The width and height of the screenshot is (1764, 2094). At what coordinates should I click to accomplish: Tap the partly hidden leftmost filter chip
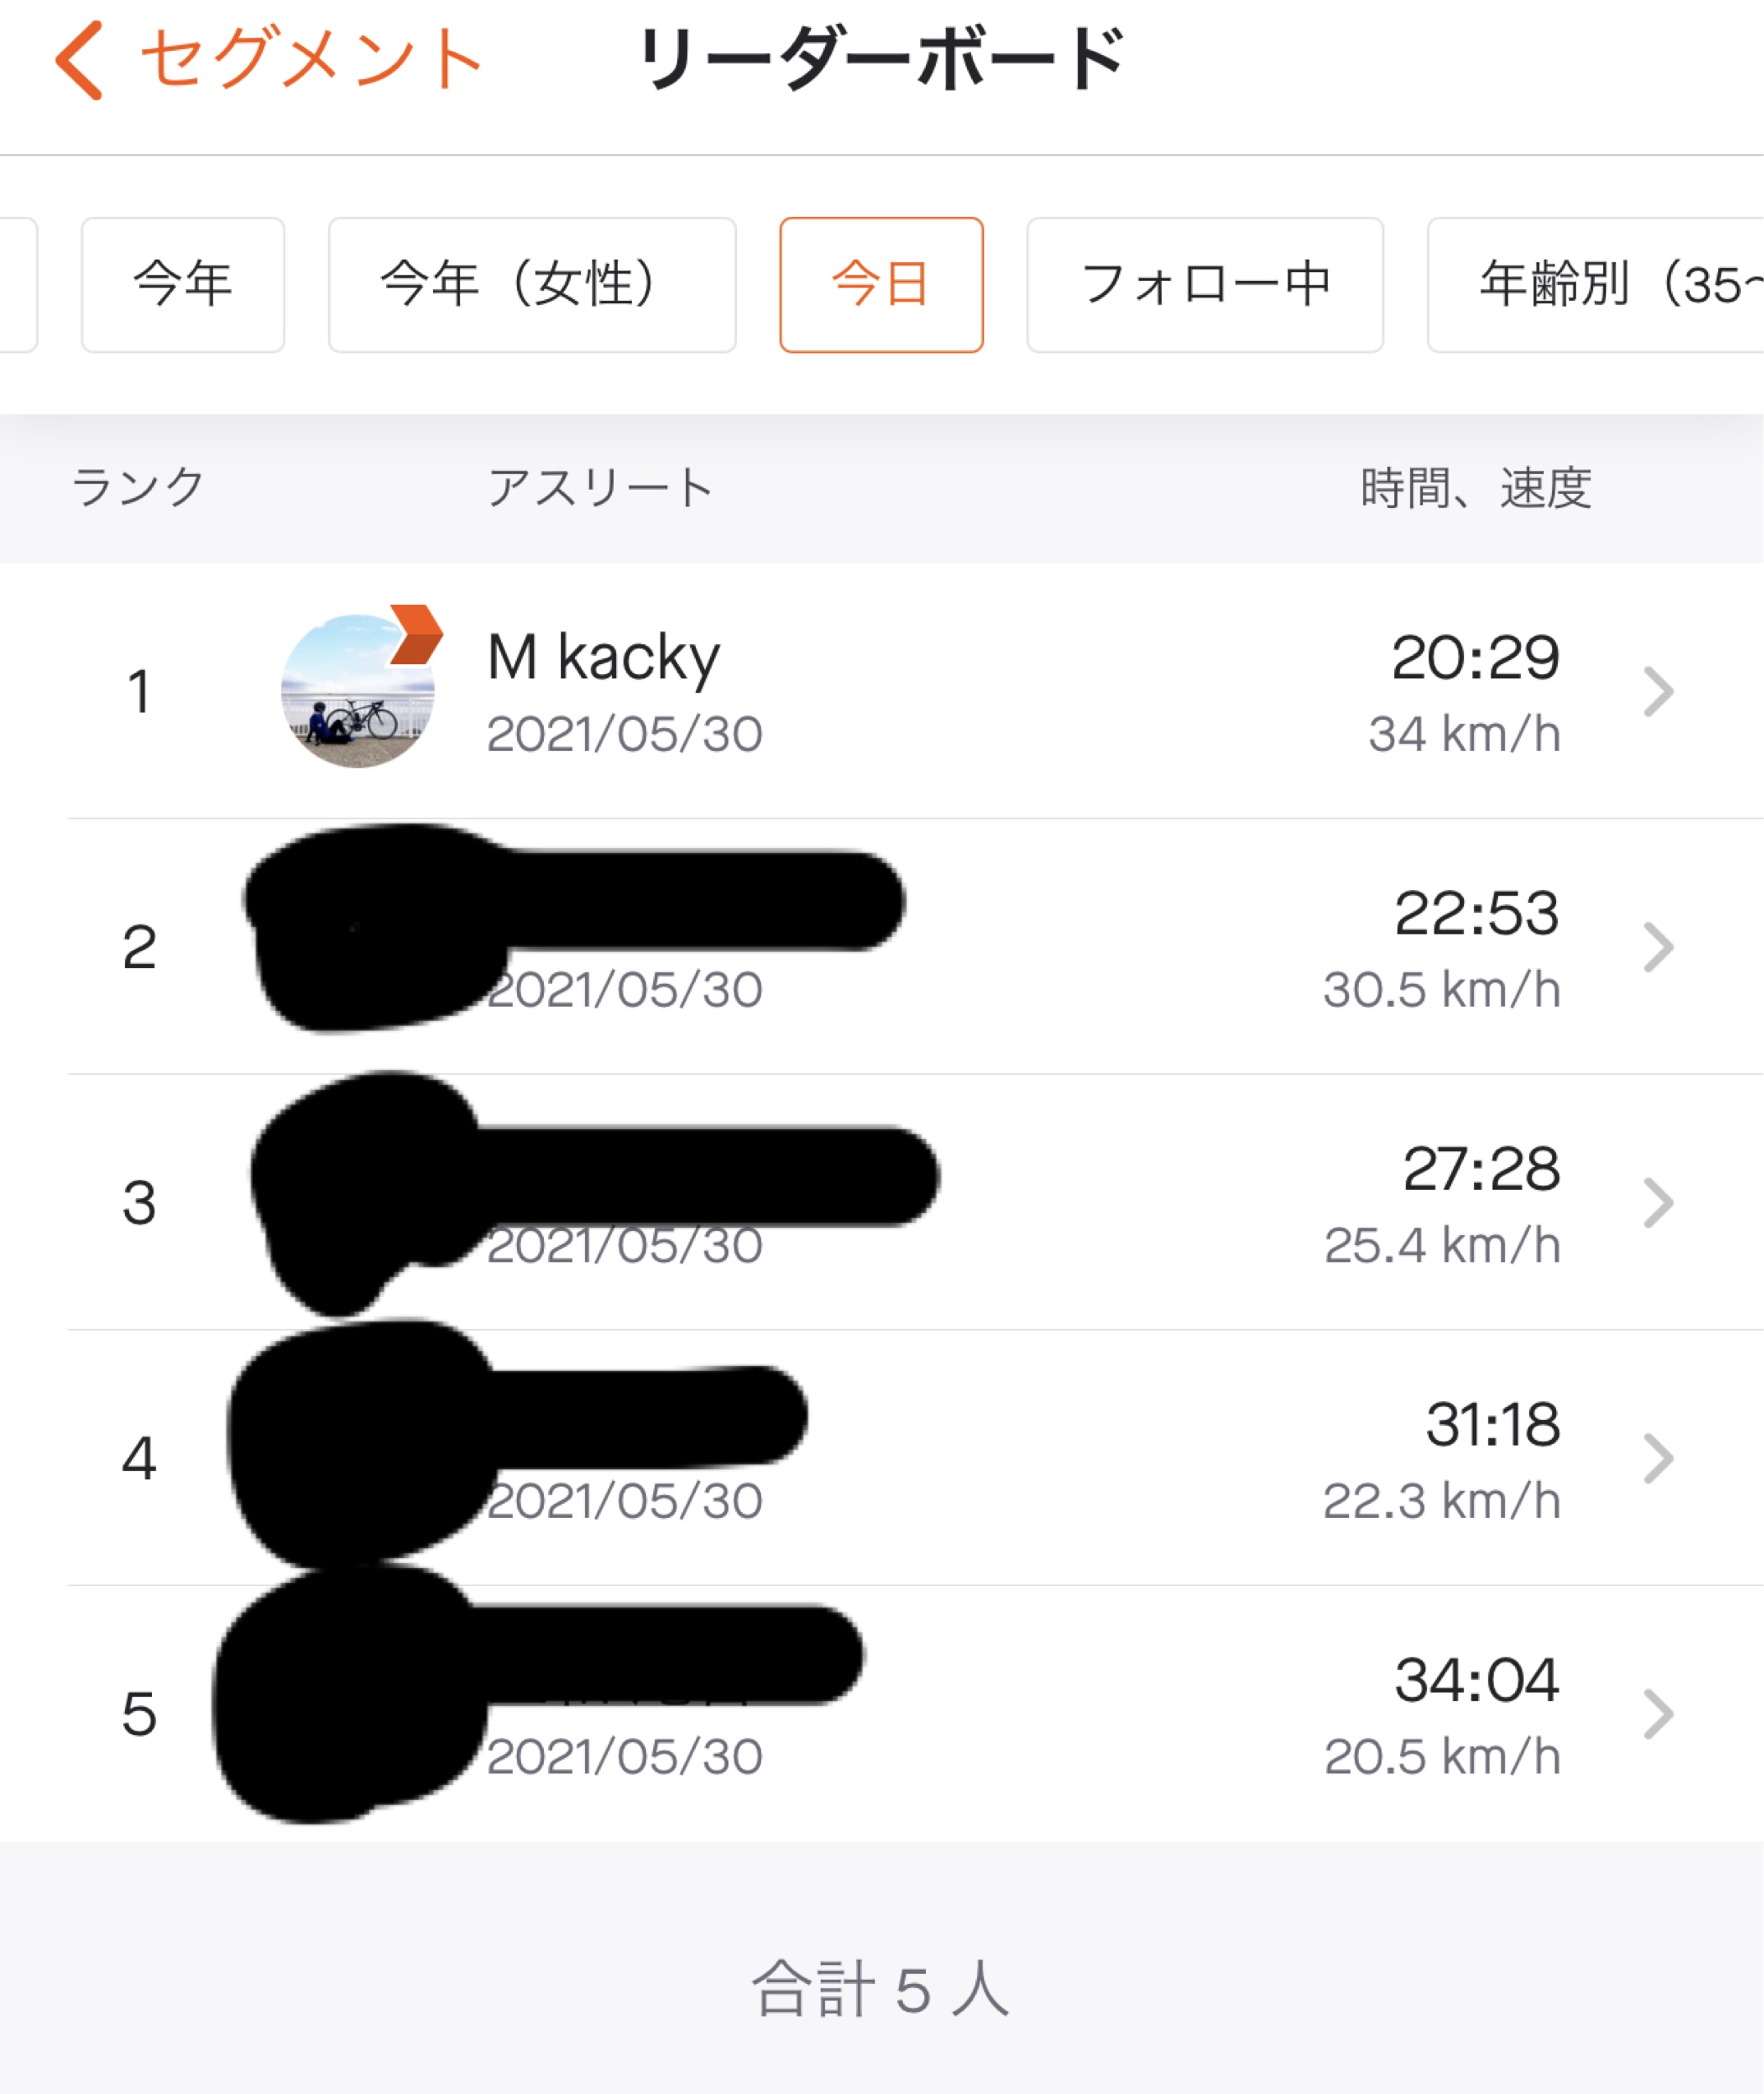pyautogui.click(x=18, y=285)
